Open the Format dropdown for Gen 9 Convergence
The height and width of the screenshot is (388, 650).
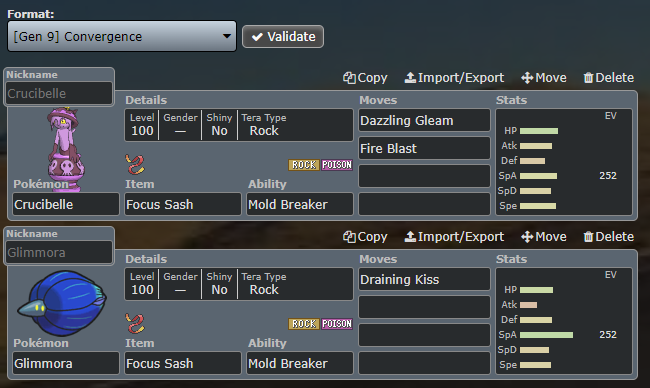point(122,36)
